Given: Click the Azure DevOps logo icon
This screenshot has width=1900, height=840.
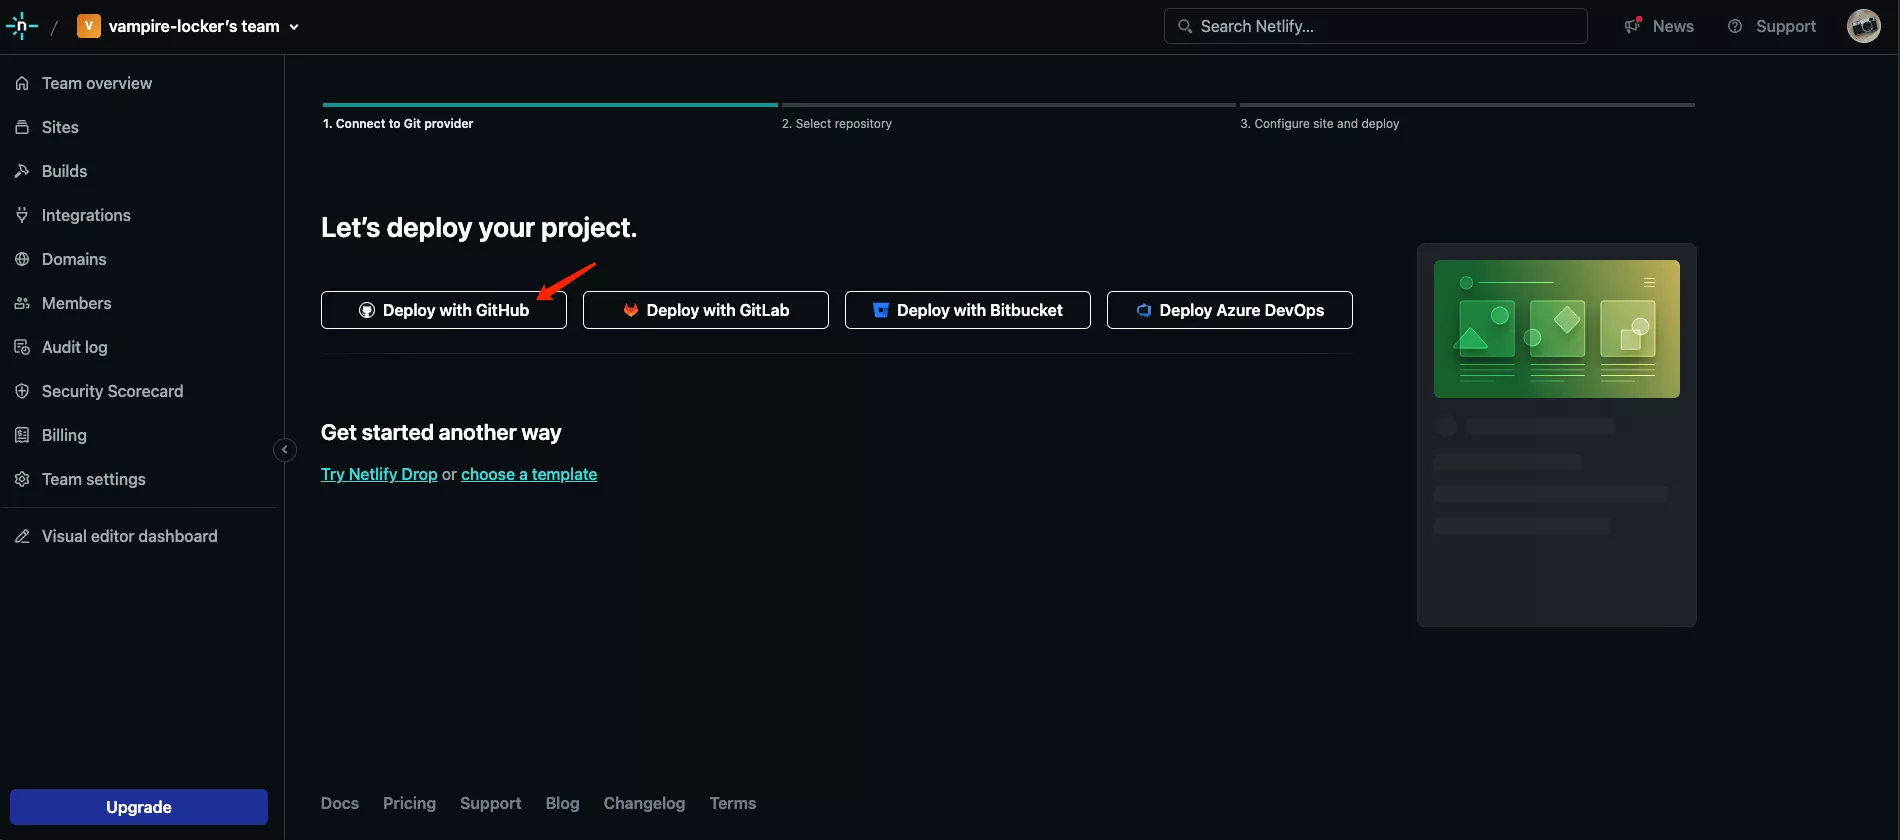Looking at the screenshot, I should tap(1144, 310).
